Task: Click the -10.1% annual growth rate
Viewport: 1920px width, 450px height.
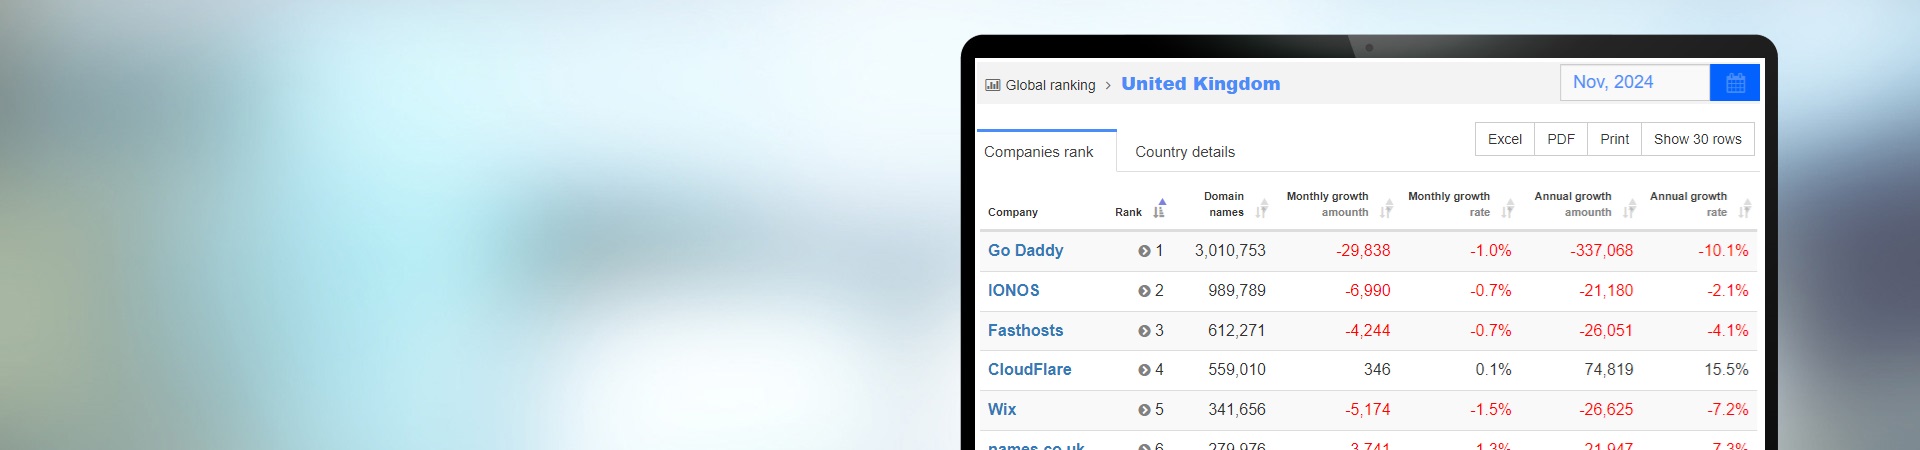Action: coord(1723,251)
